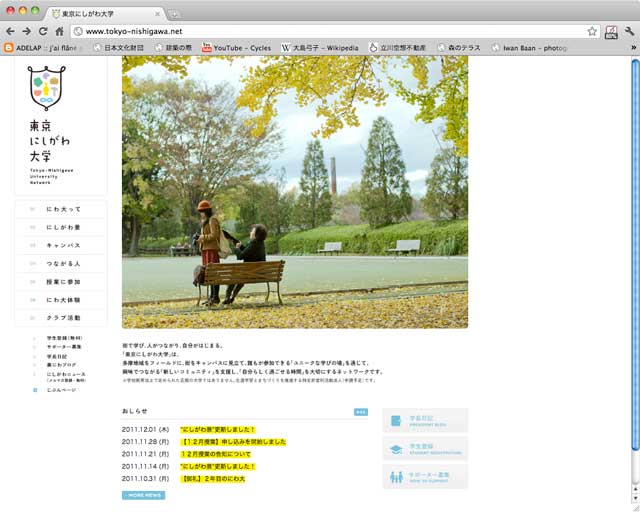This screenshot has height=512, width=640.
Task: Click the 学長日記 sidebar link
Action: point(57,356)
